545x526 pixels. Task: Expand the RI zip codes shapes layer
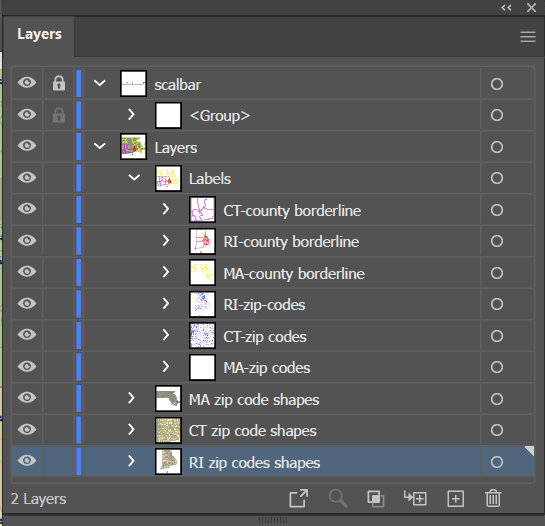point(131,461)
